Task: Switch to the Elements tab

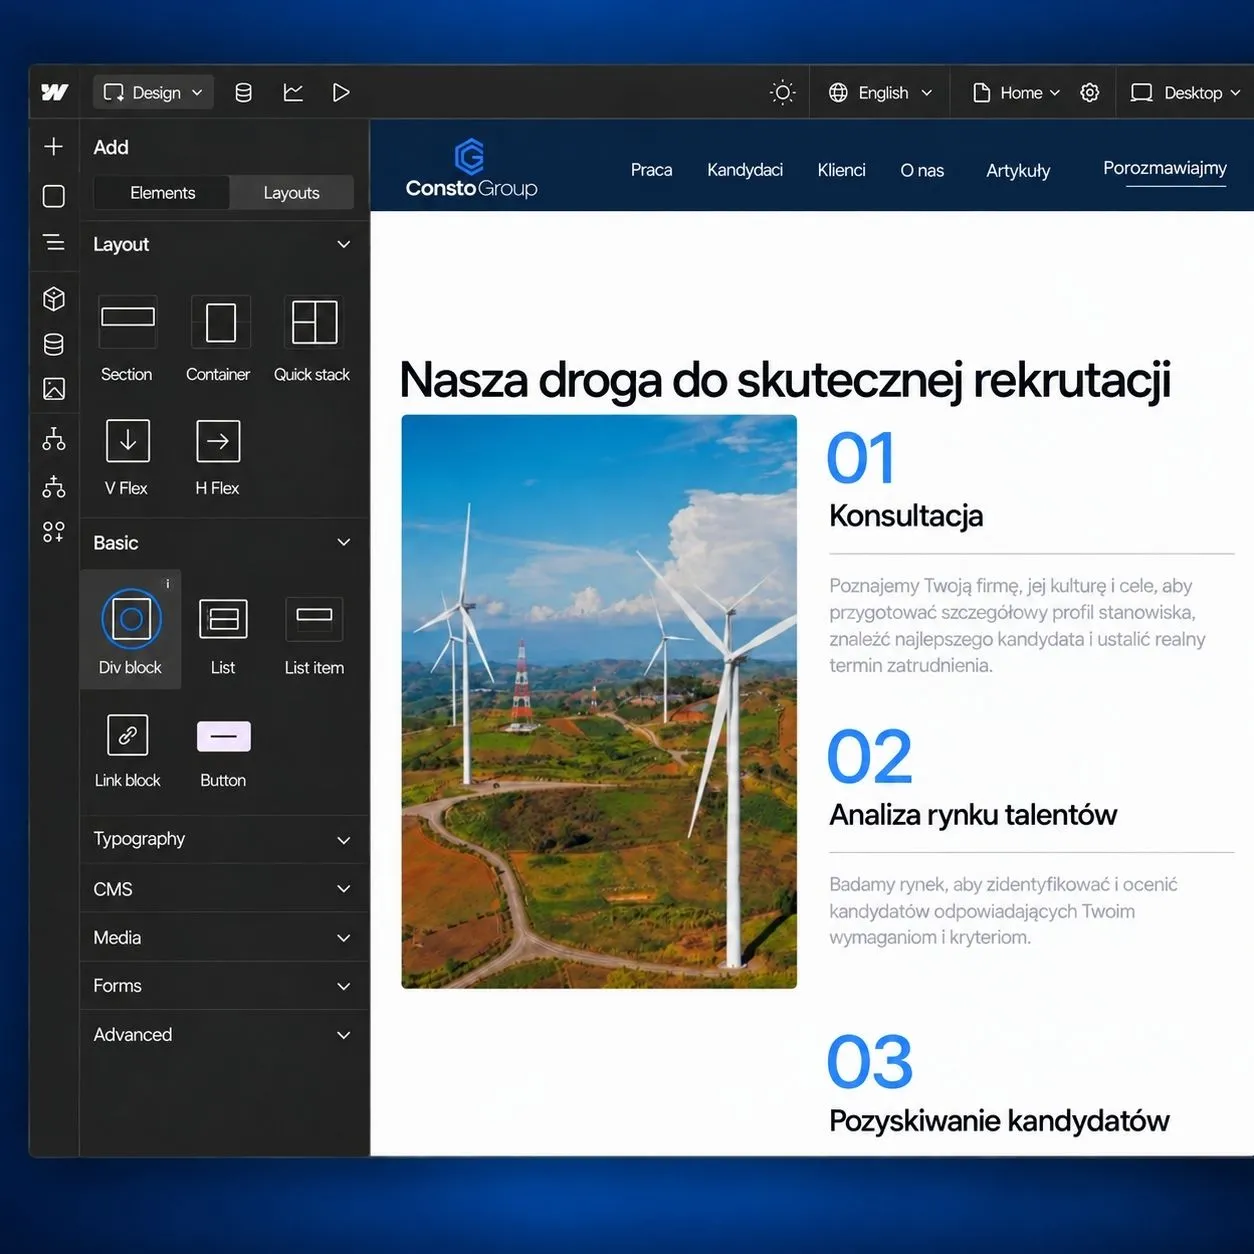Action: (x=162, y=193)
